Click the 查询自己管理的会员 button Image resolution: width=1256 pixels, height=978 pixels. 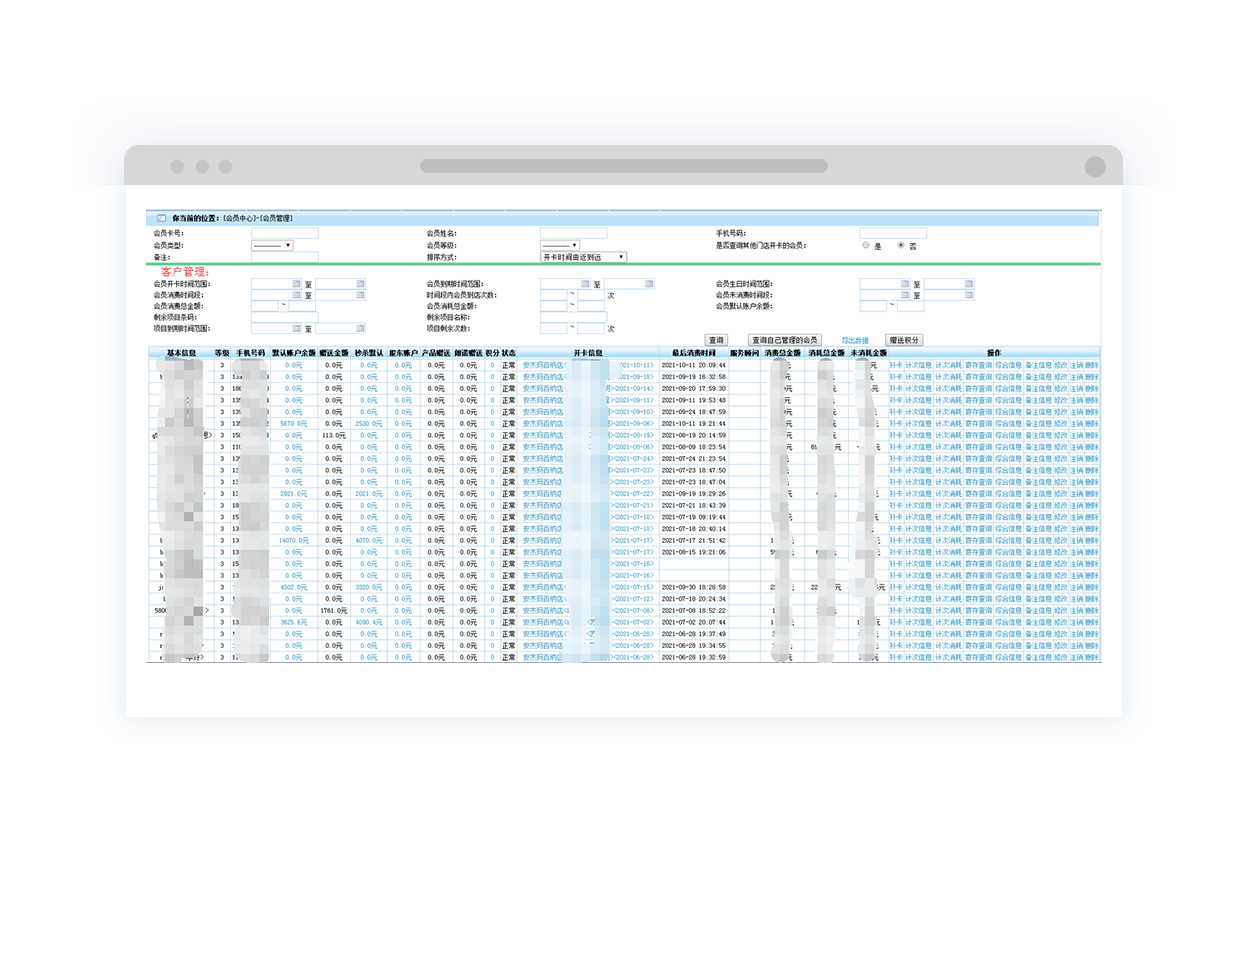coord(785,340)
